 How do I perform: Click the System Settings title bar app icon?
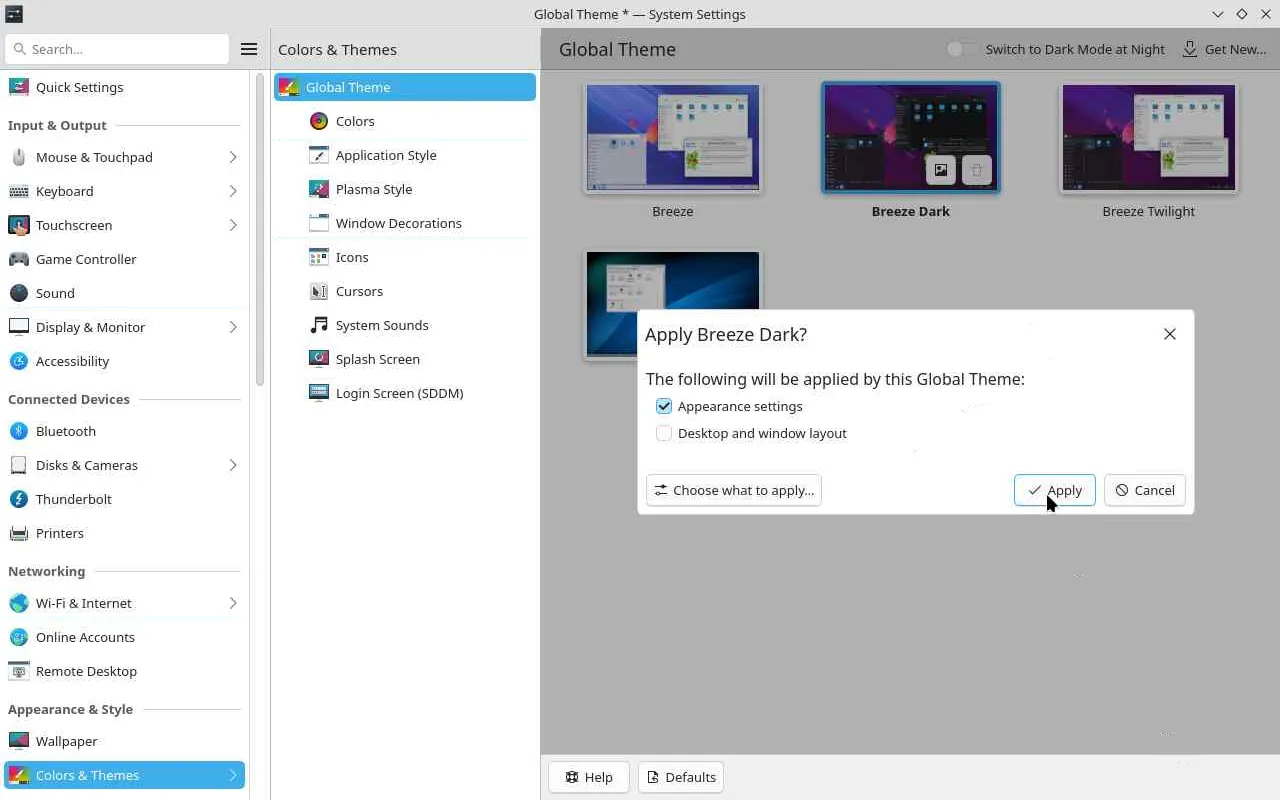[x=13, y=14]
